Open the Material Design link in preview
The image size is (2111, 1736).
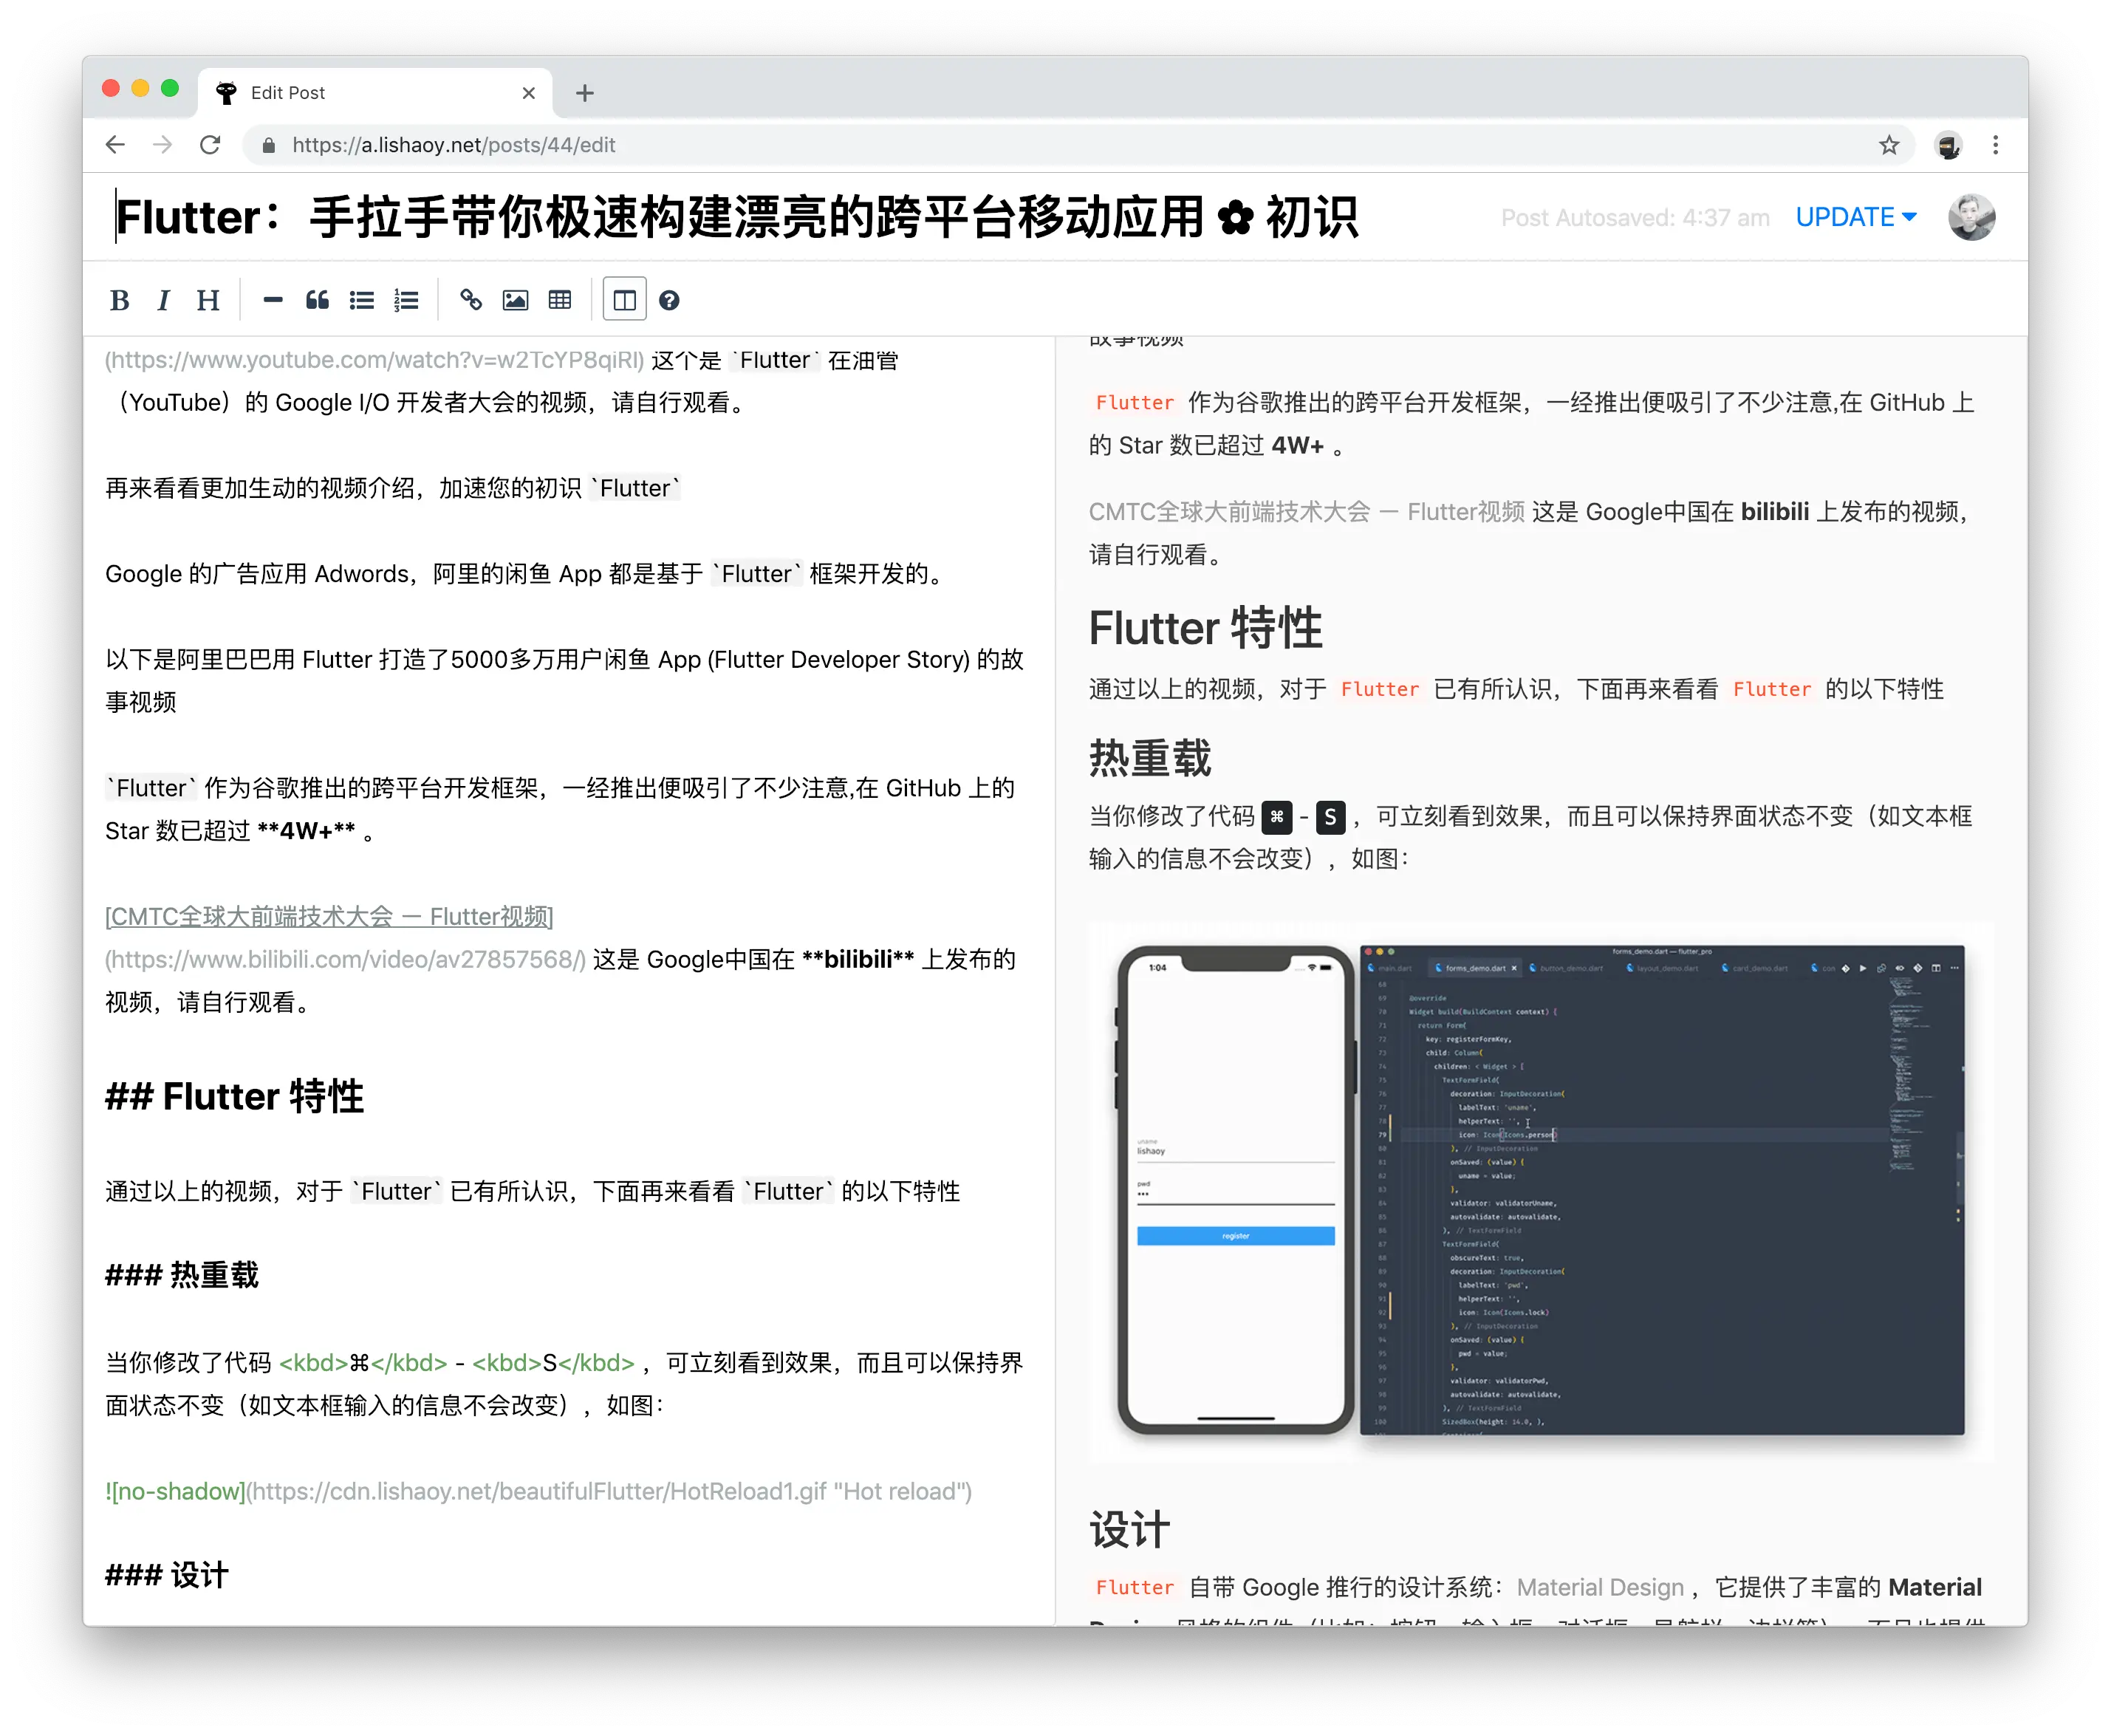pos(1600,1587)
